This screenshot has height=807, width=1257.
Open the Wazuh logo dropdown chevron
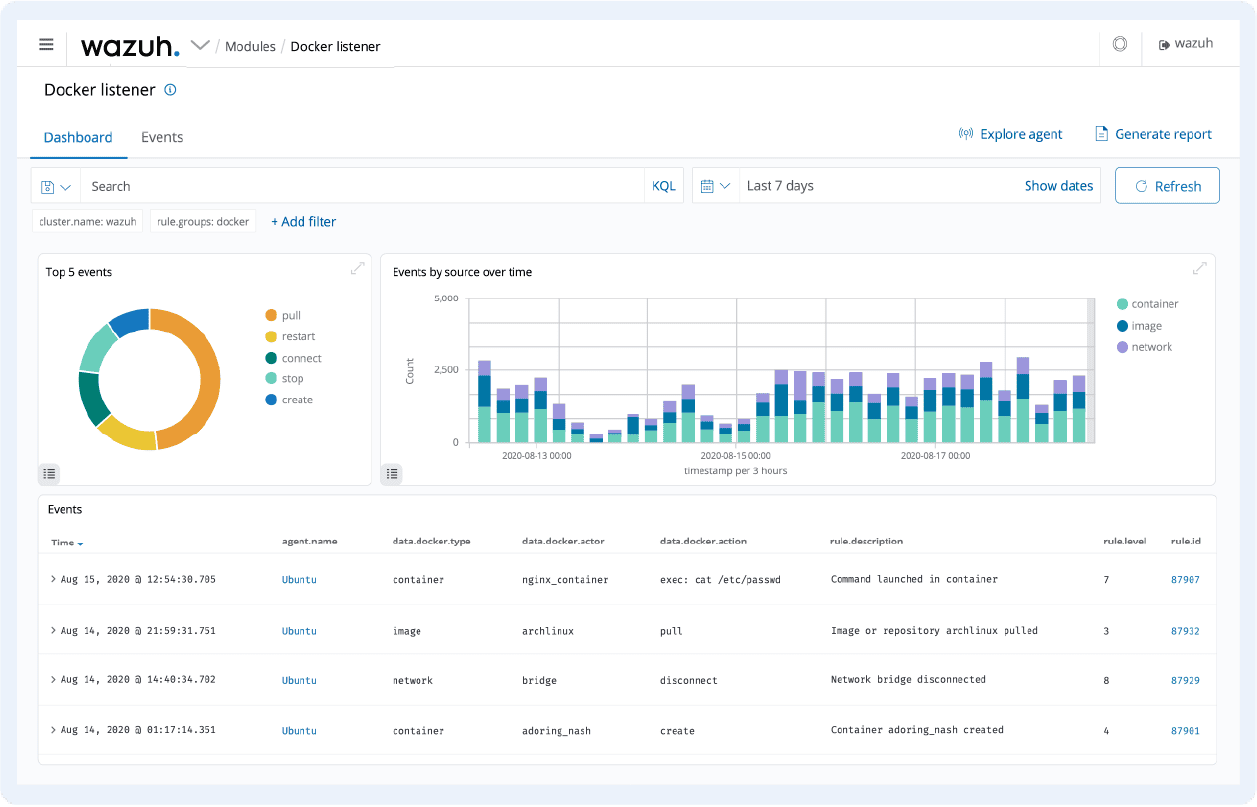pyautogui.click(x=200, y=45)
